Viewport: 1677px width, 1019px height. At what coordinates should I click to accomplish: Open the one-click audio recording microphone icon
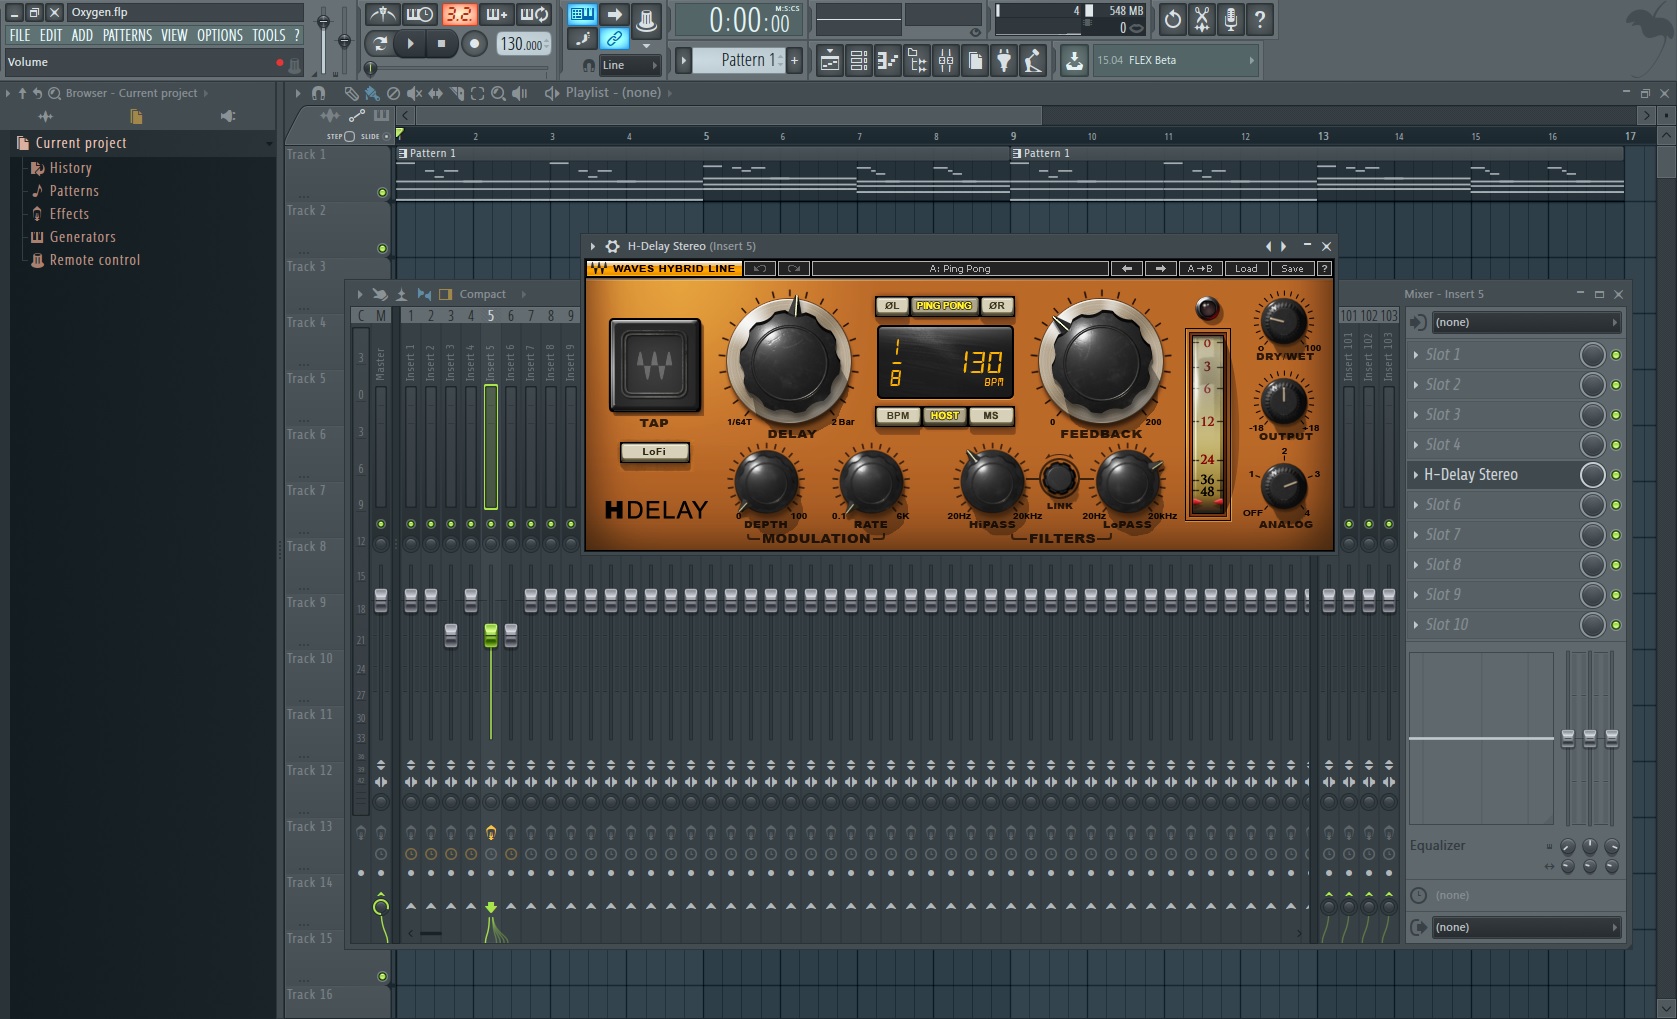[x=1231, y=19]
